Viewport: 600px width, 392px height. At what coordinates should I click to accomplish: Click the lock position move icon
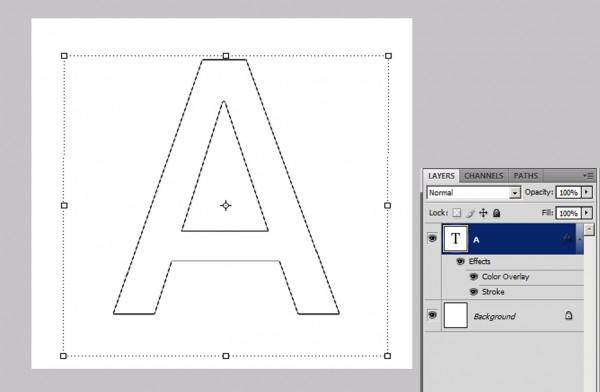[483, 213]
